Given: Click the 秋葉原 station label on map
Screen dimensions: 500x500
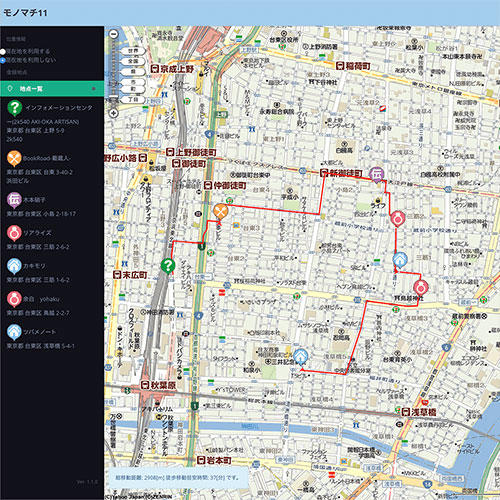Looking at the screenshot, I should [x=158, y=385].
